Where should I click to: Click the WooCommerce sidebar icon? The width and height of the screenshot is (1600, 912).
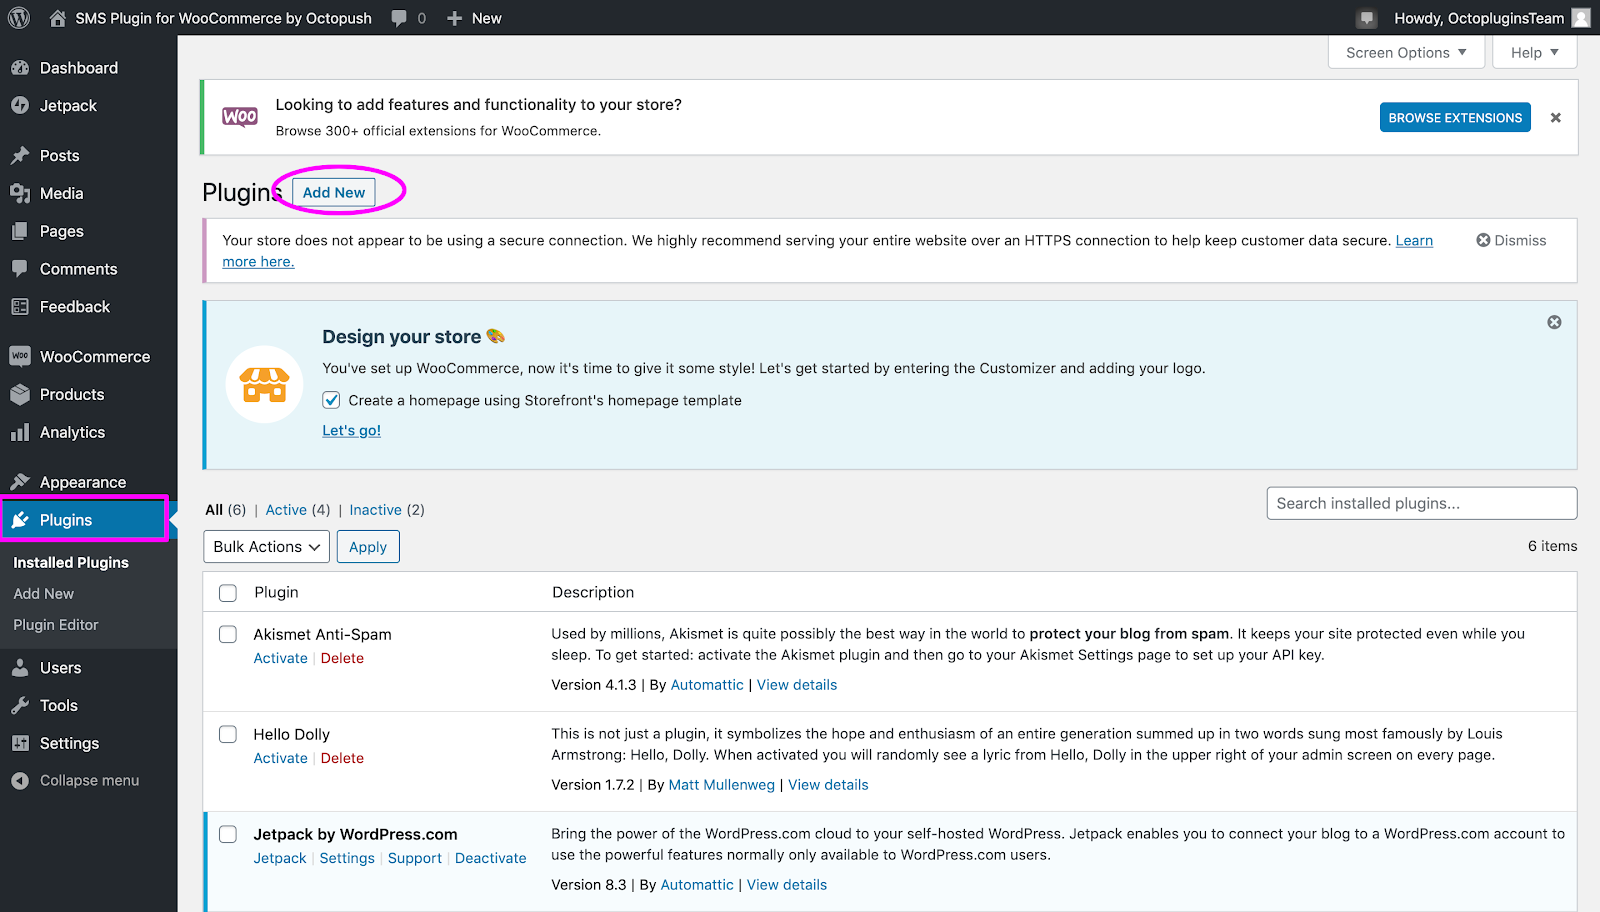pos(20,356)
